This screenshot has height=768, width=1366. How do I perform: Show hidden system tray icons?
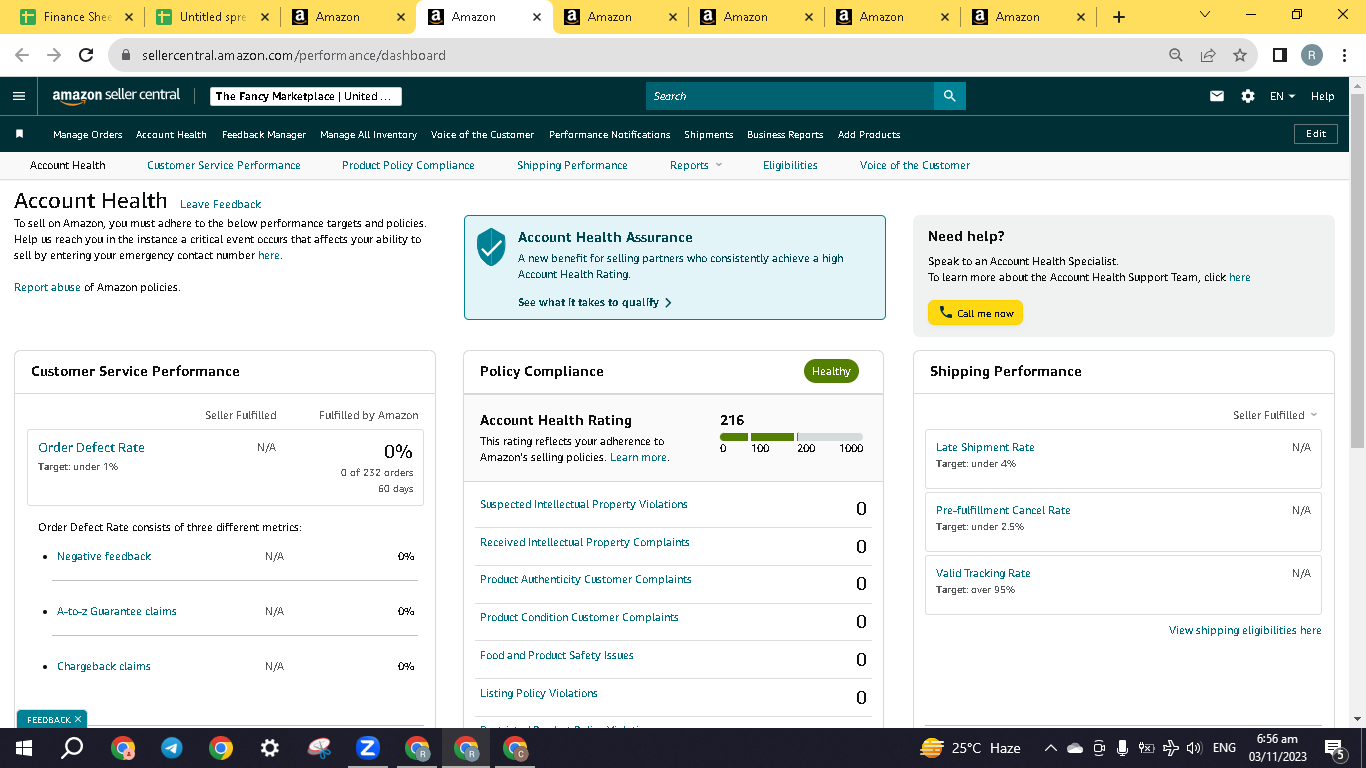(1050, 748)
